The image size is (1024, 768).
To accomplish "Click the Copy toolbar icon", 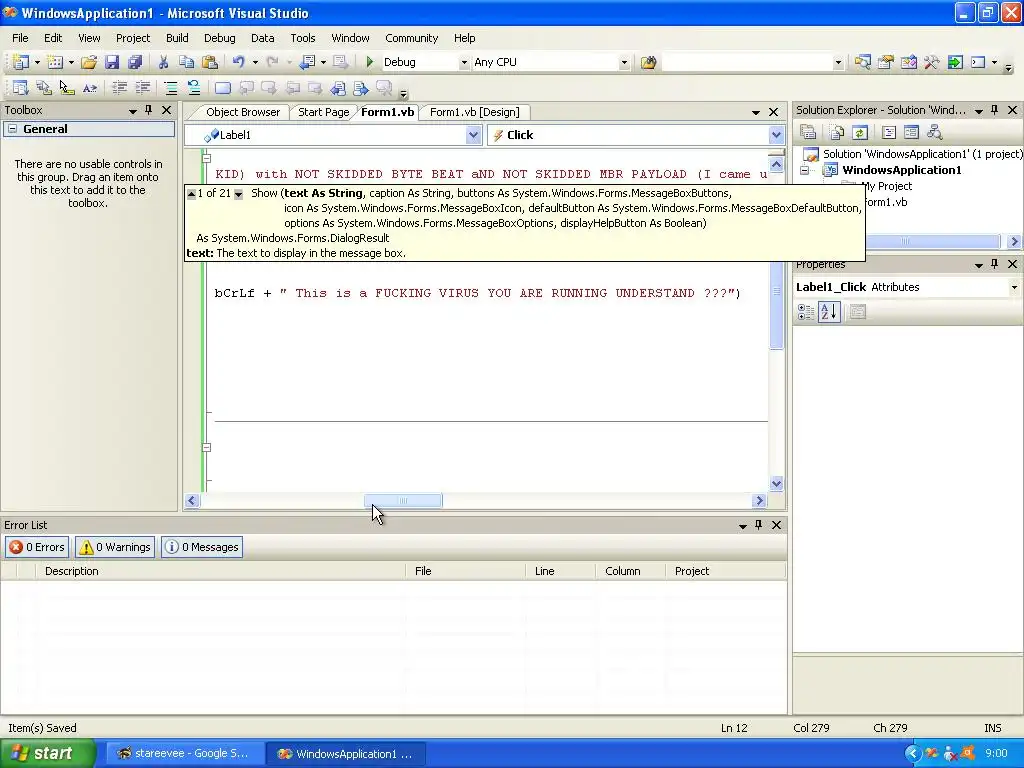I will [186, 62].
